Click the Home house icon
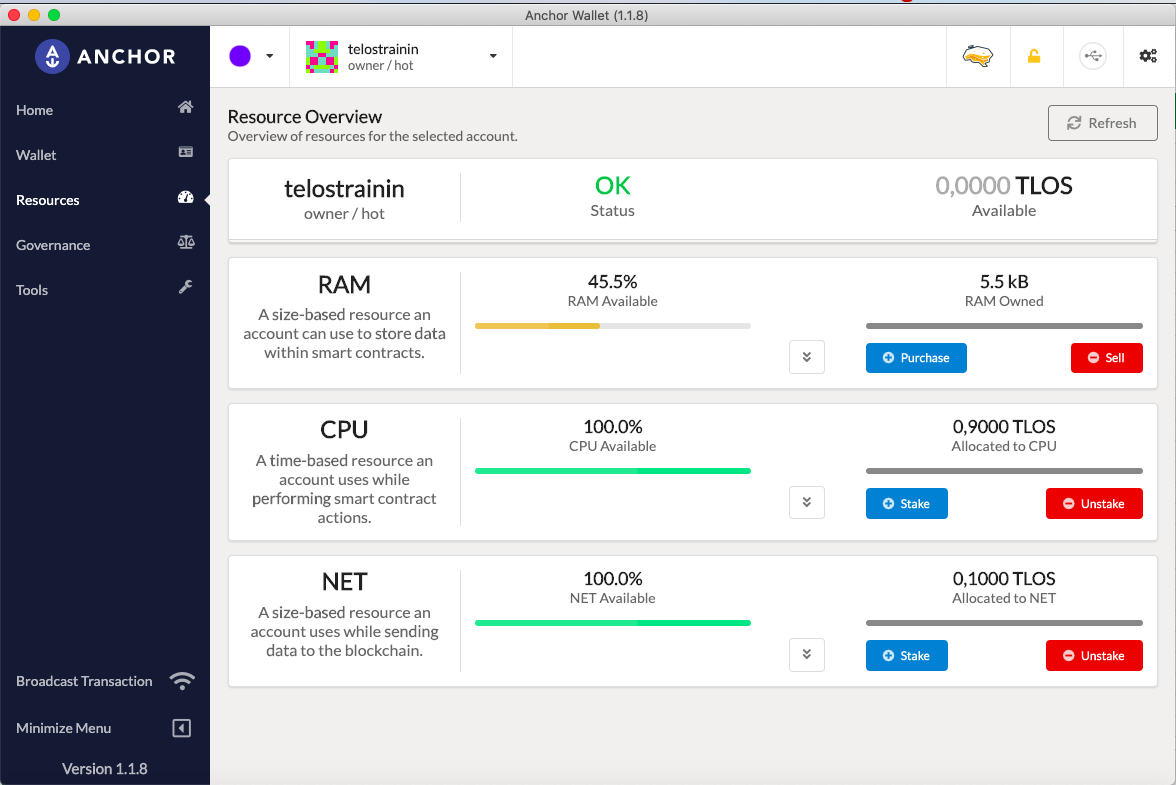 point(185,107)
